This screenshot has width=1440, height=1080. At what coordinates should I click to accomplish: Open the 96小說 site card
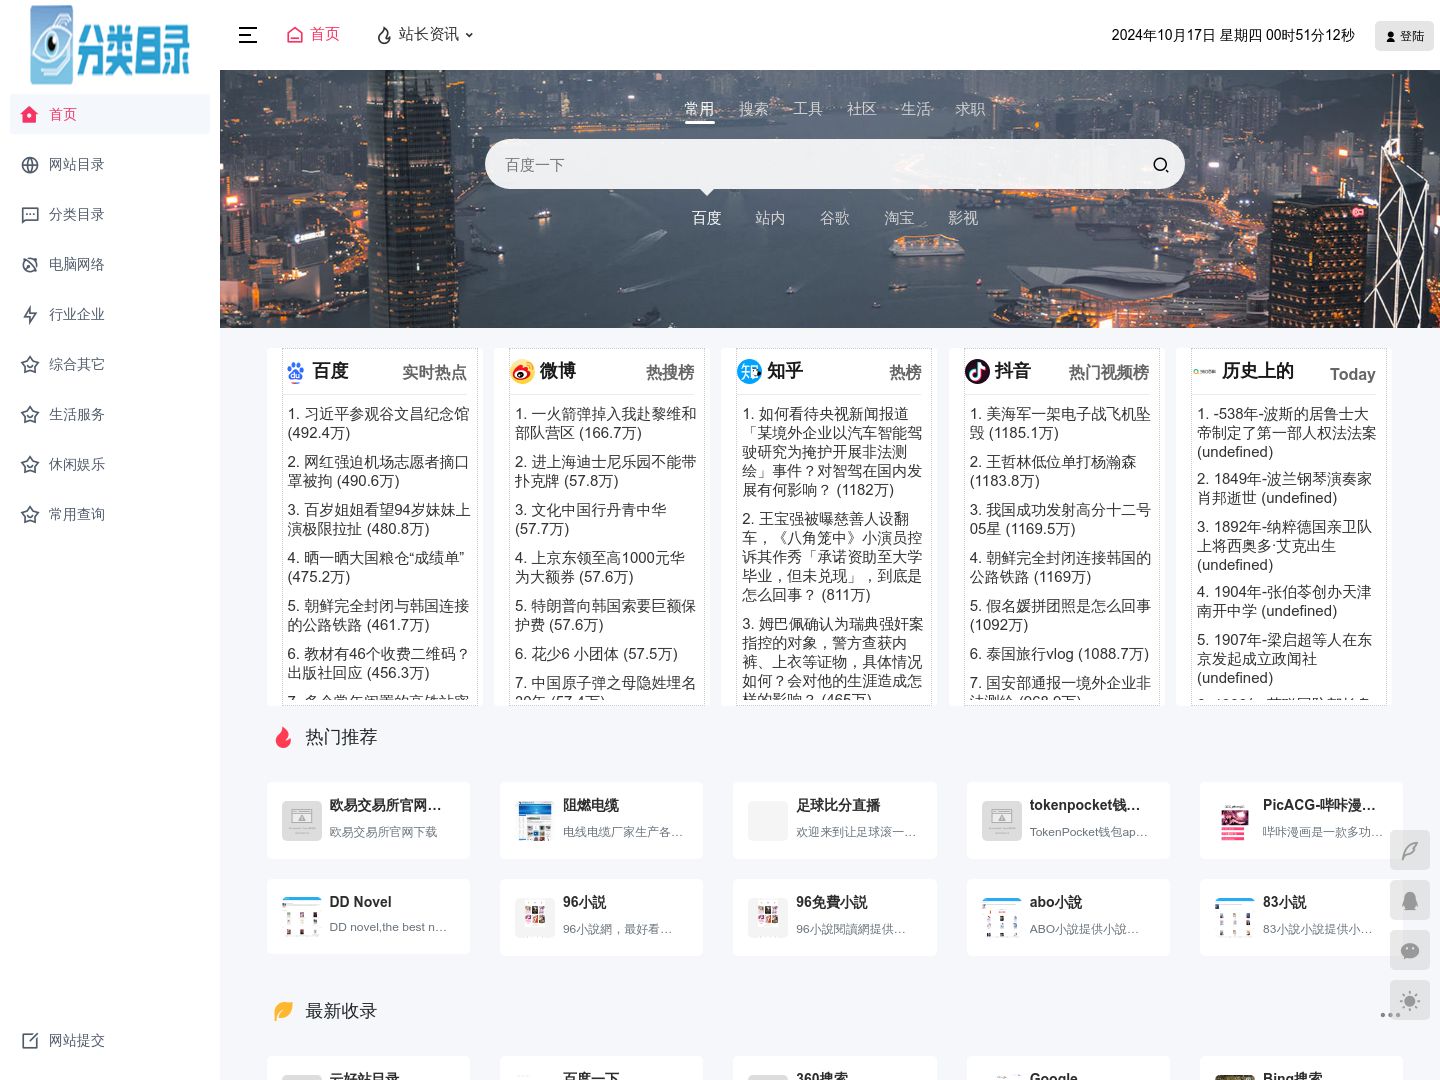(x=601, y=917)
